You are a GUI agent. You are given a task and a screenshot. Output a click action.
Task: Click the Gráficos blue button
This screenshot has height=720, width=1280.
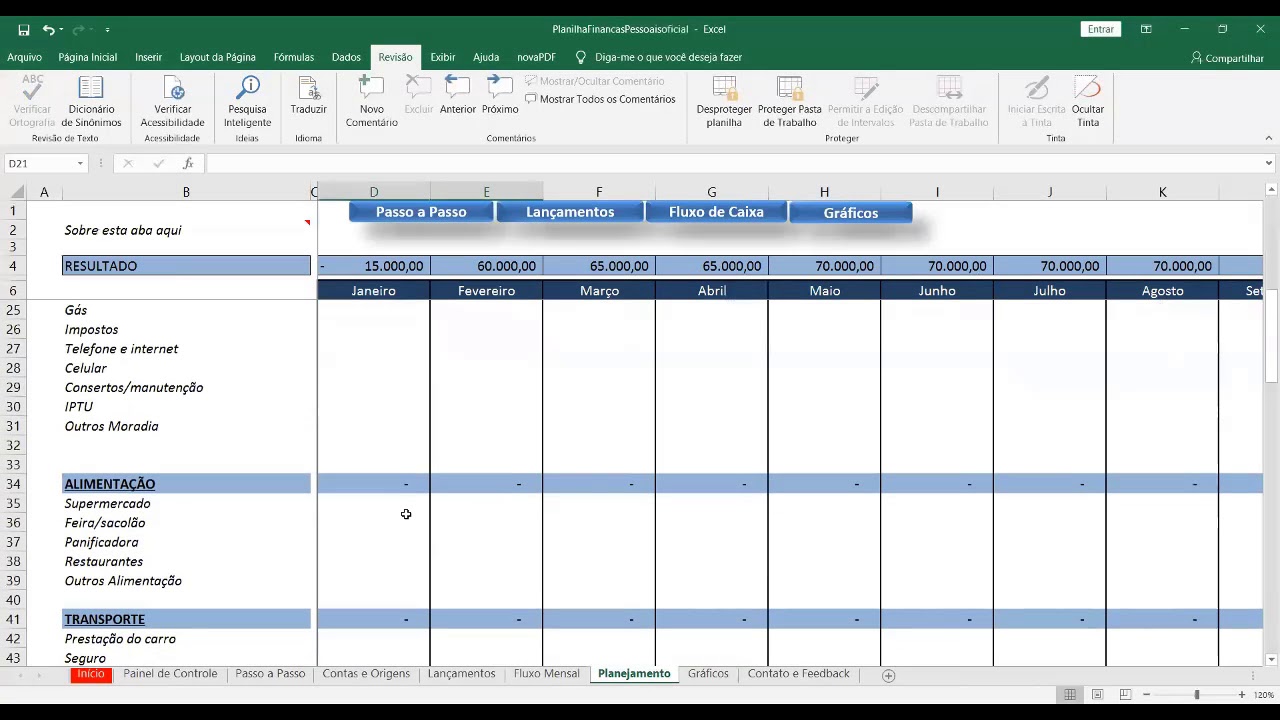[x=851, y=213]
